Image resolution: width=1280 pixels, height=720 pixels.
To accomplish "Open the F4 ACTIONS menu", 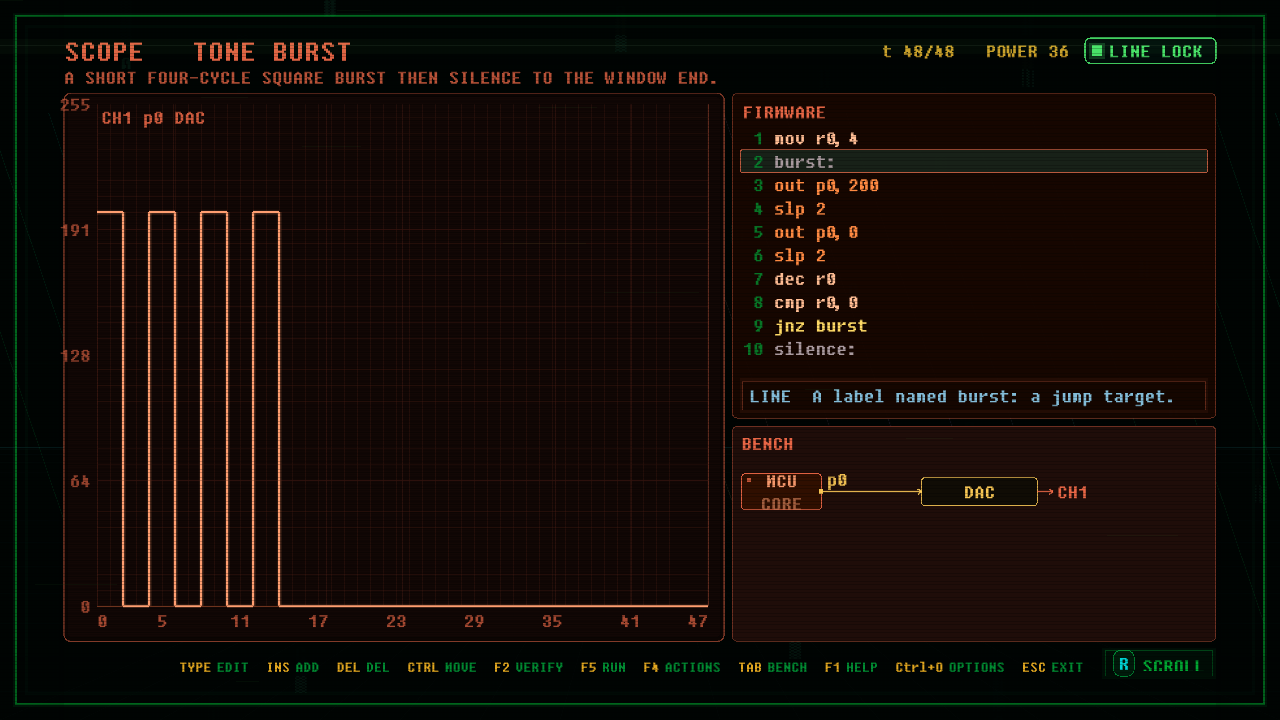I will [x=682, y=667].
